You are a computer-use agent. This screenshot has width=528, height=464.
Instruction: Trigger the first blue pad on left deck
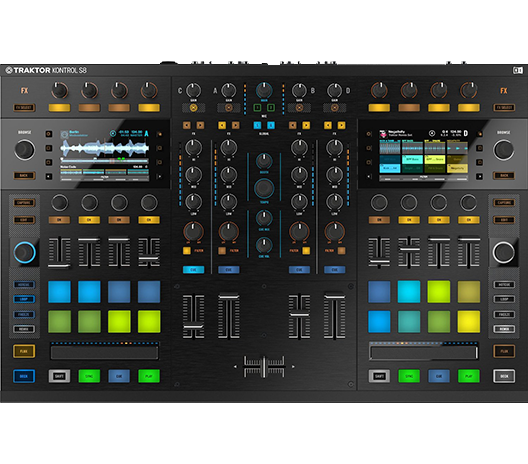(59, 292)
